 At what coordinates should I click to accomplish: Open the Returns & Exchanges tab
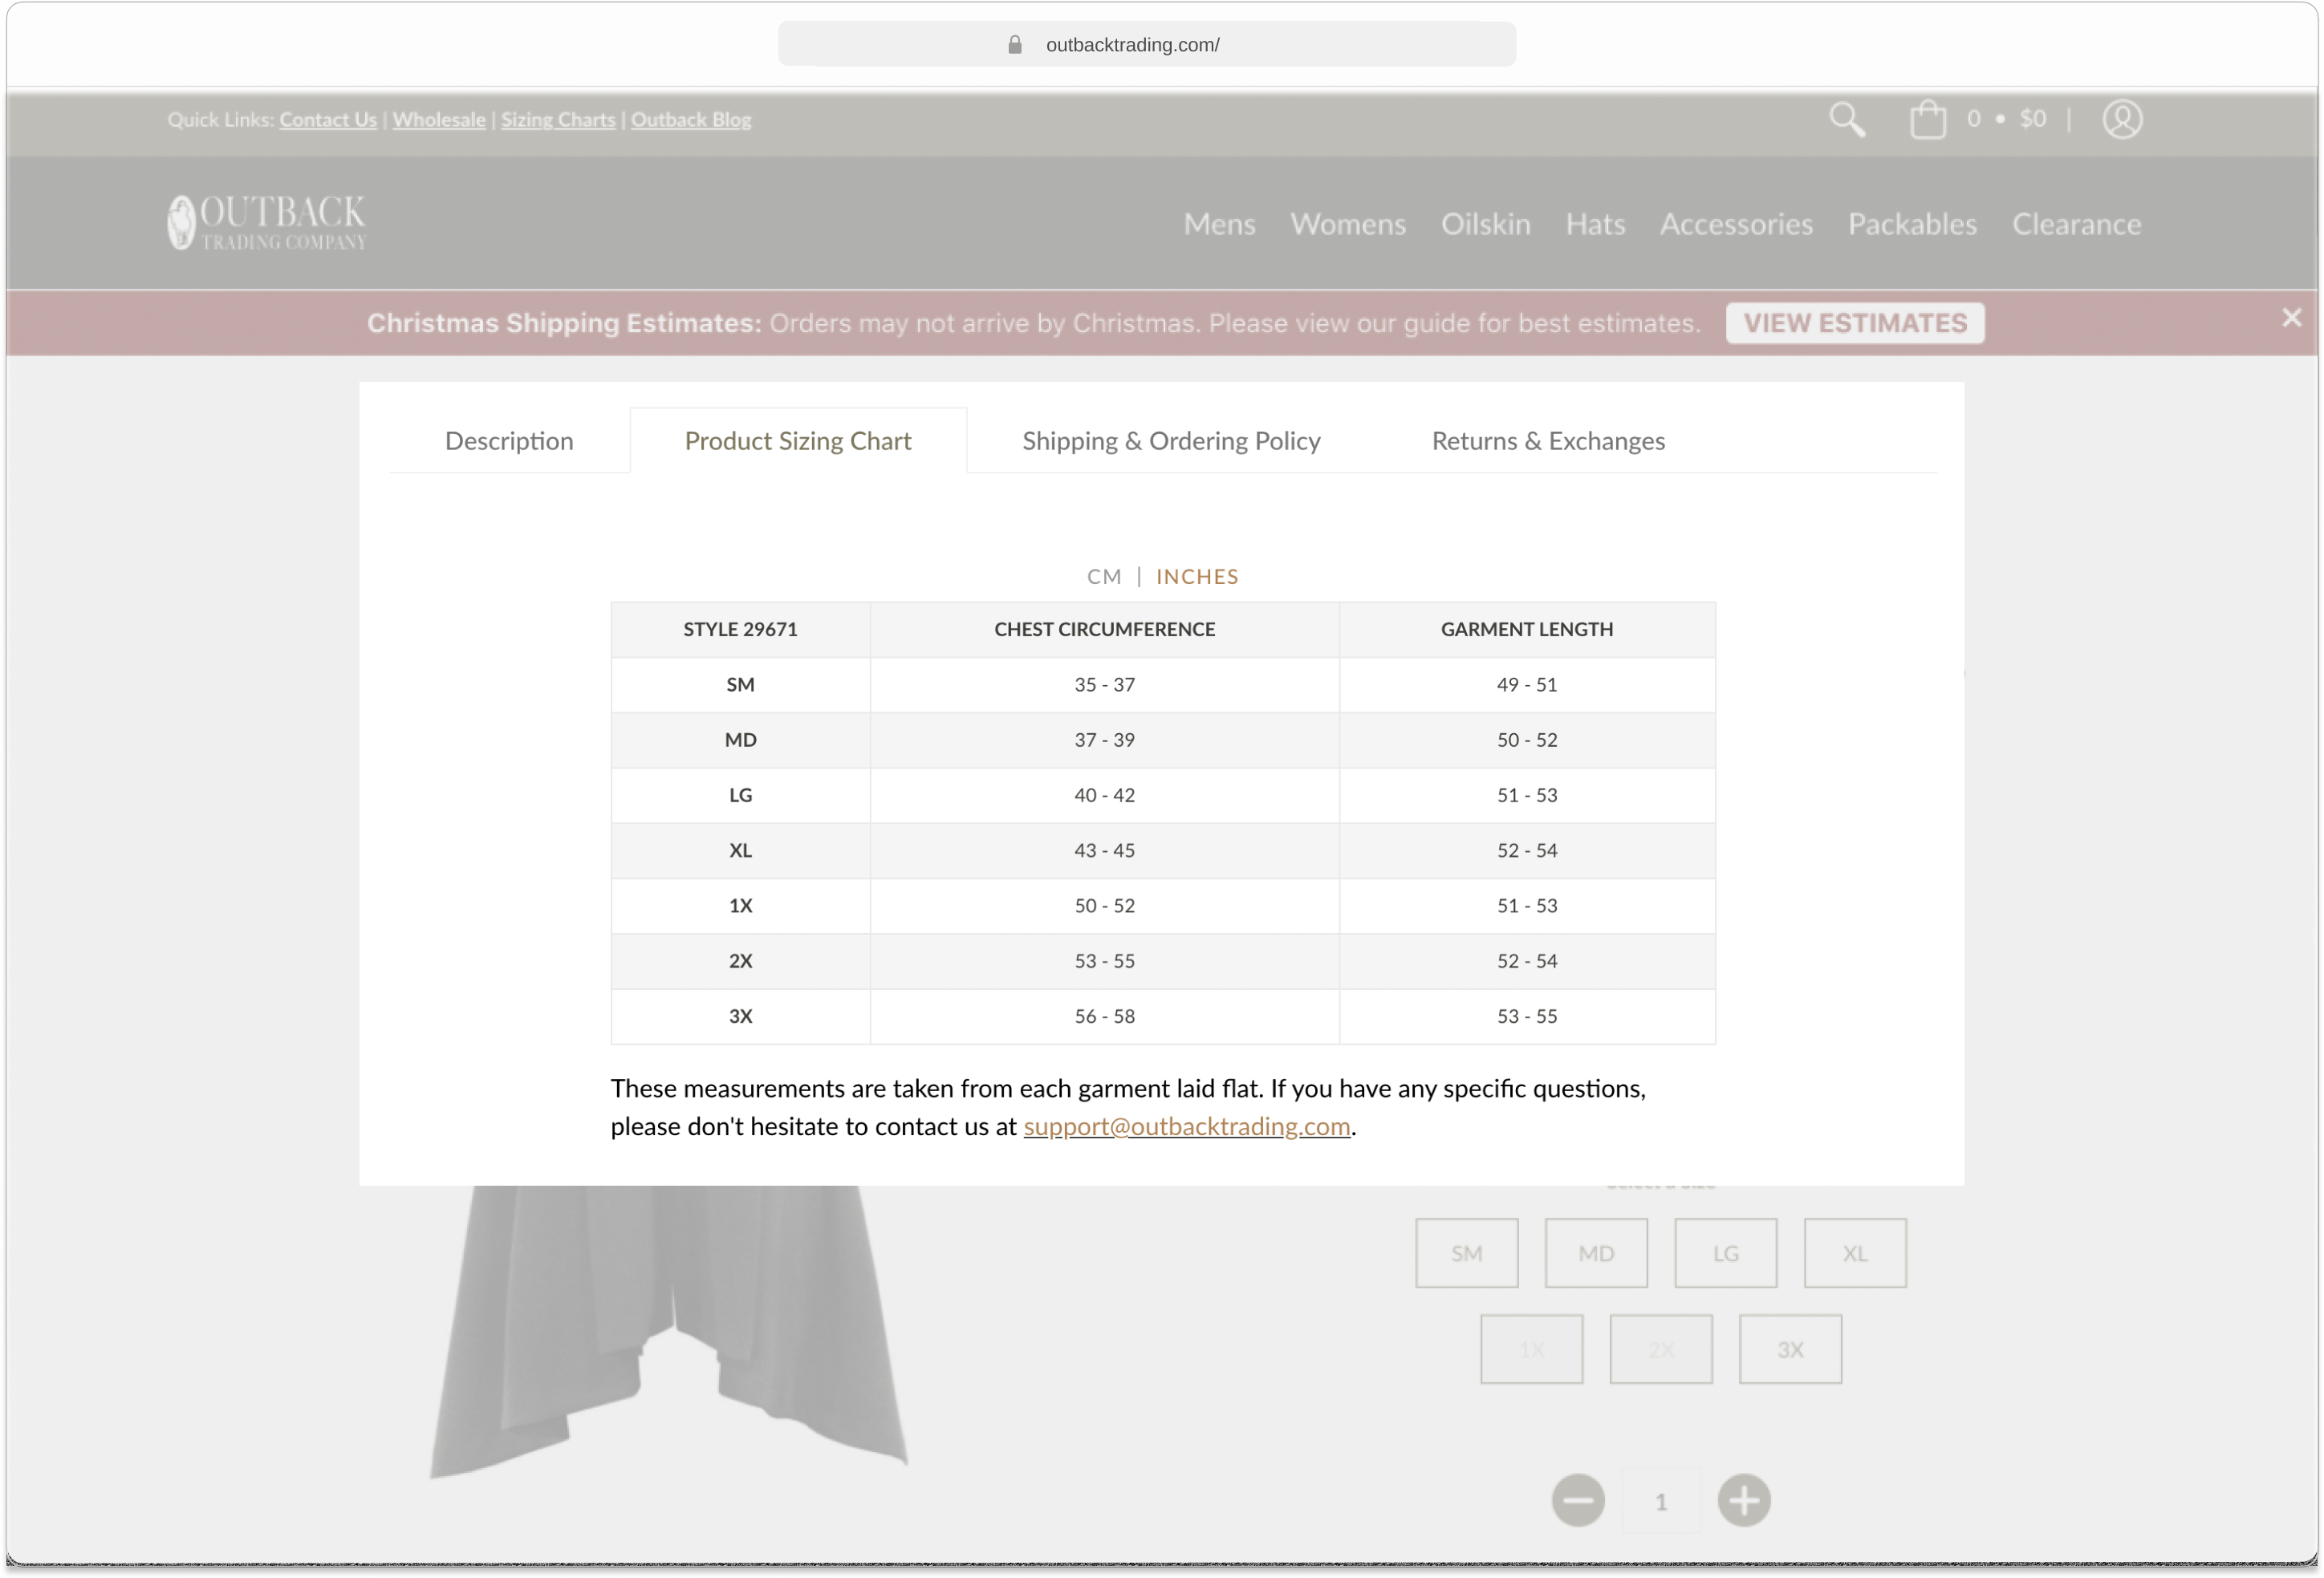coord(1548,440)
